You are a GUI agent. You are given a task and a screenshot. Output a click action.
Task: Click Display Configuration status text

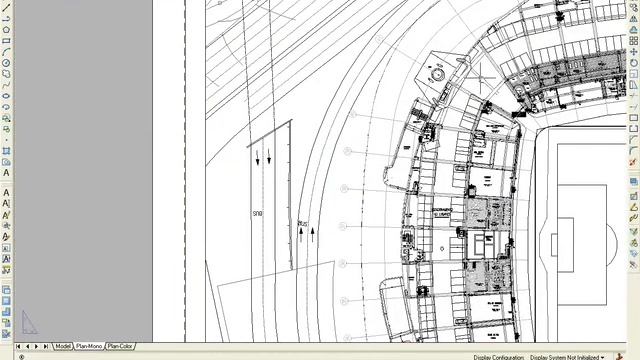pos(498,357)
